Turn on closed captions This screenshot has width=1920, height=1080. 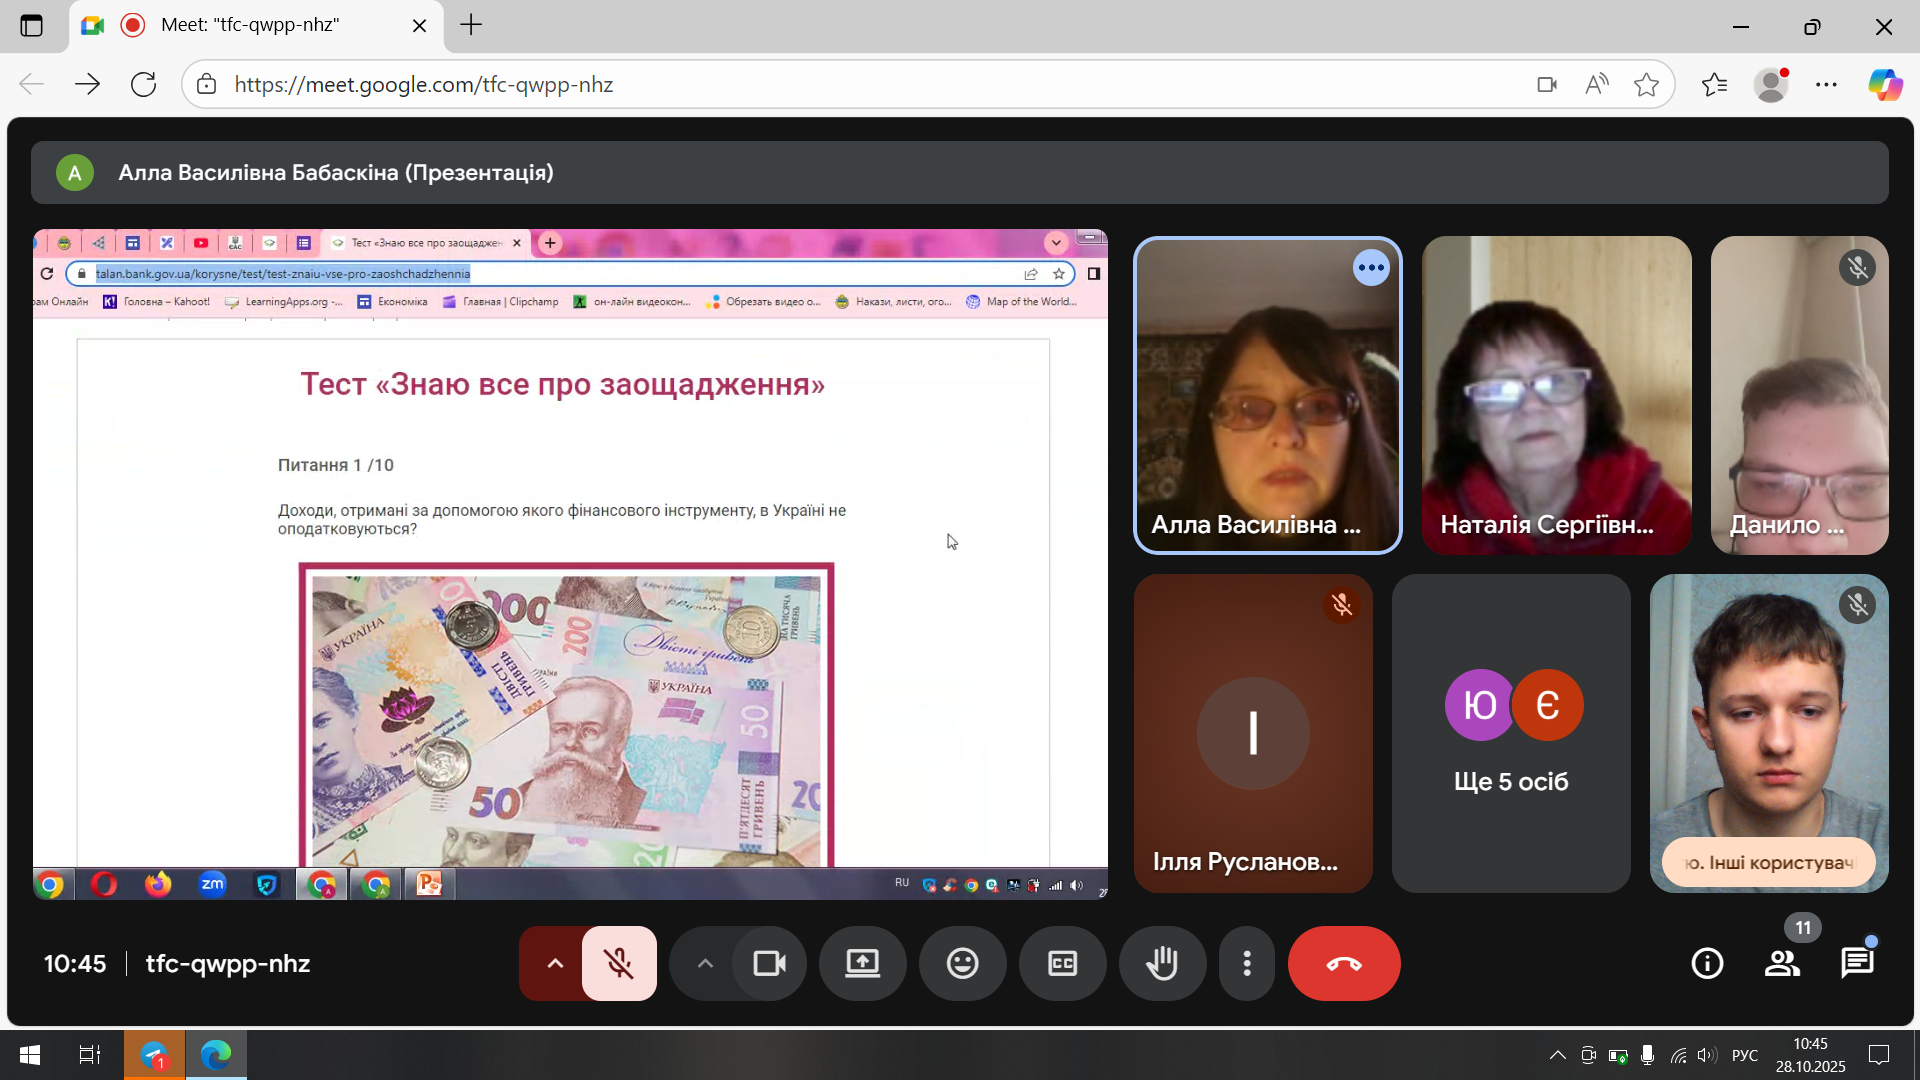pyautogui.click(x=1062, y=963)
